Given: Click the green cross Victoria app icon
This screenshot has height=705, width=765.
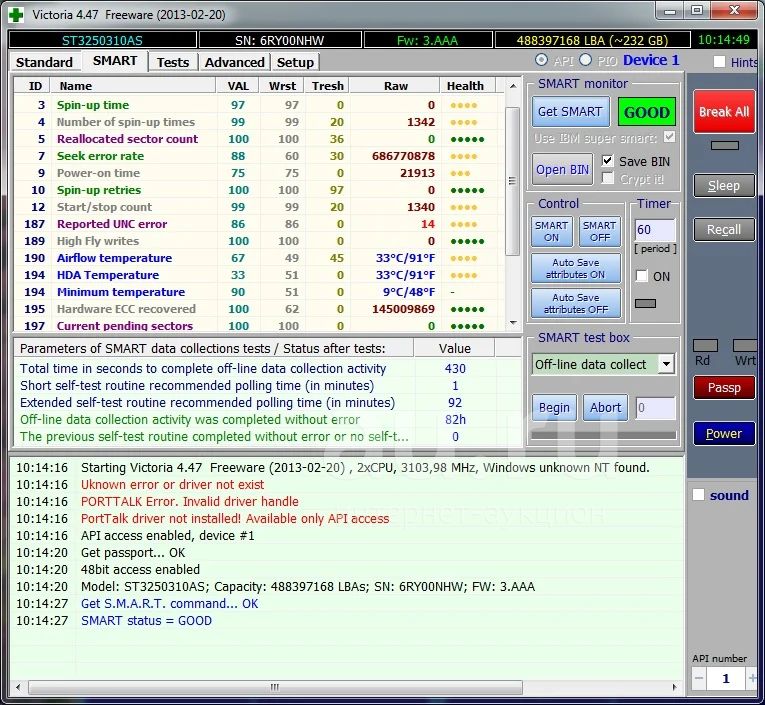Looking at the screenshot, I should [x=16, y=15].
